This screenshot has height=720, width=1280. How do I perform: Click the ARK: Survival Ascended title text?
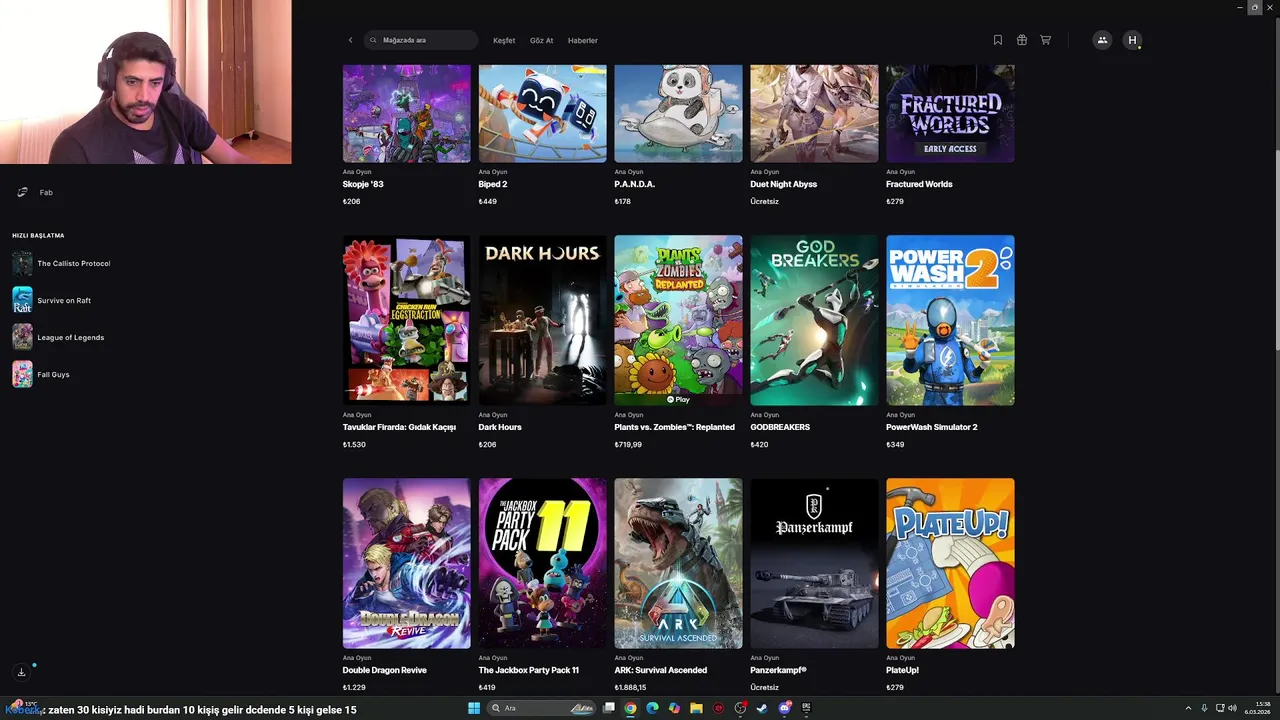point(661,670)
